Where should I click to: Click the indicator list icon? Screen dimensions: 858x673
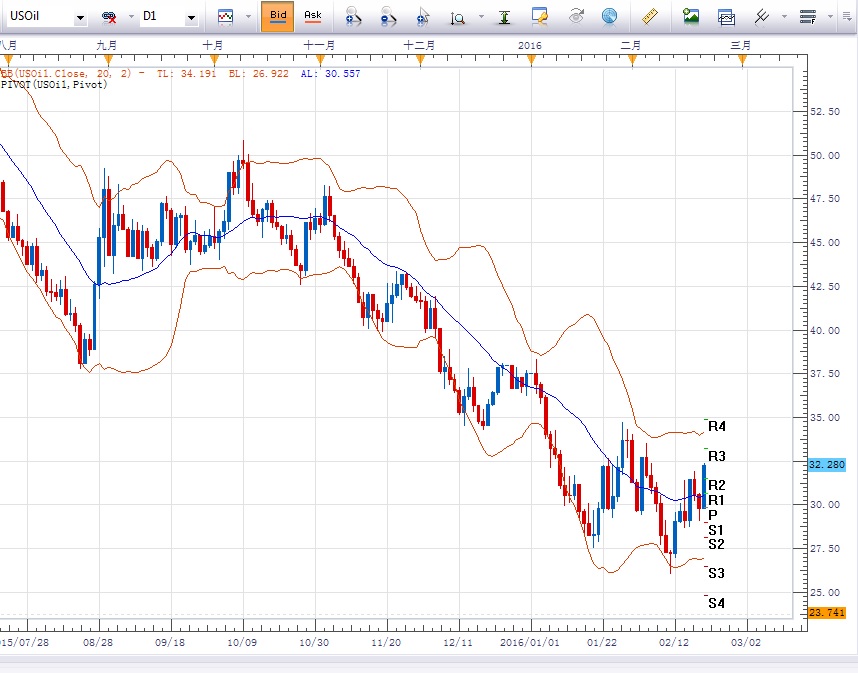tap(808, 17)
